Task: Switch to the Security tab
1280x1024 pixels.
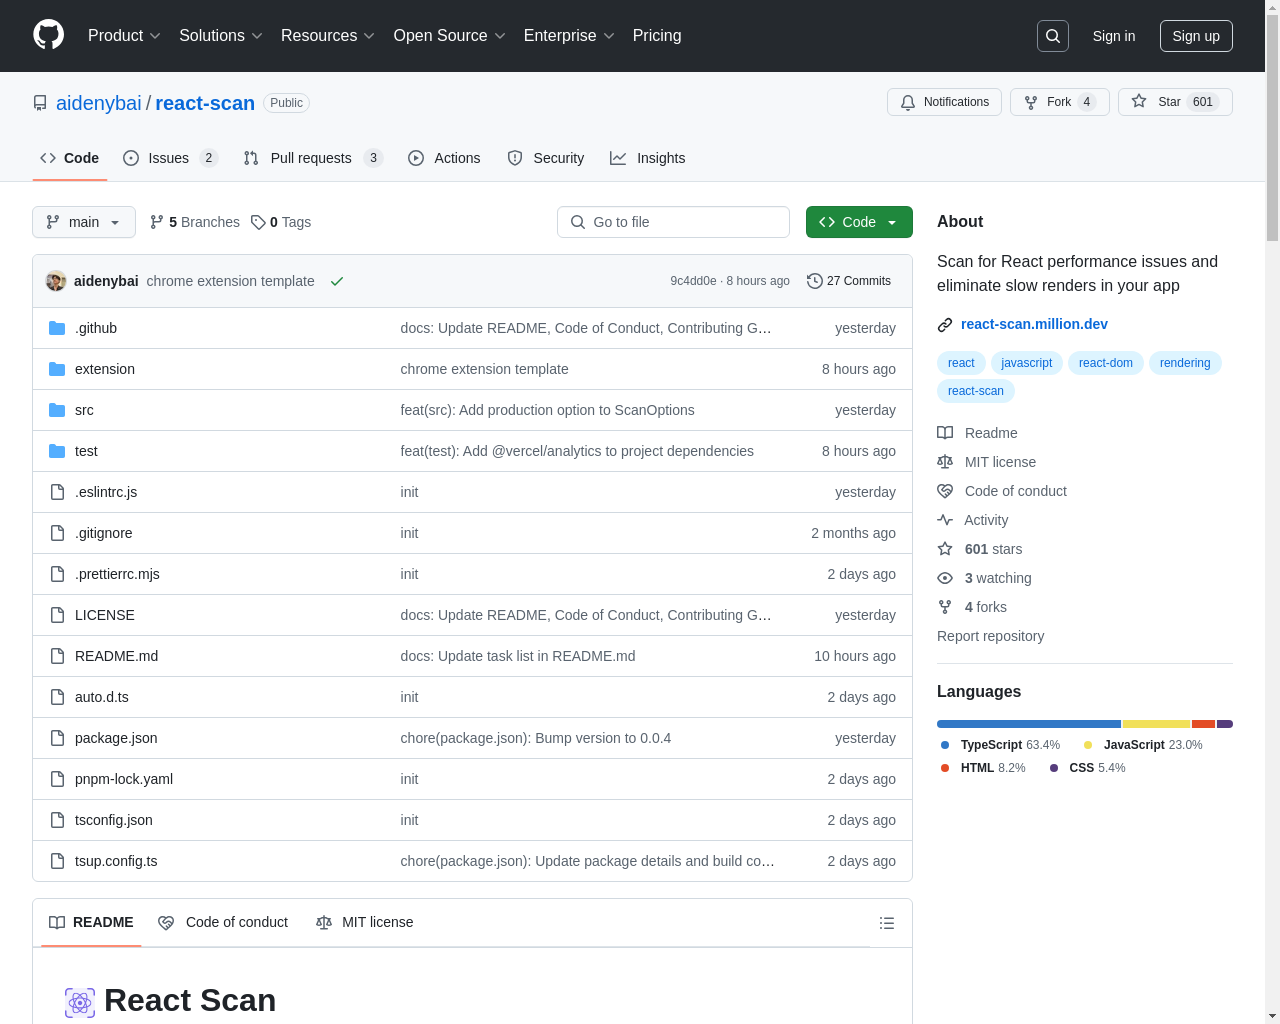Action: coord(546,158)
